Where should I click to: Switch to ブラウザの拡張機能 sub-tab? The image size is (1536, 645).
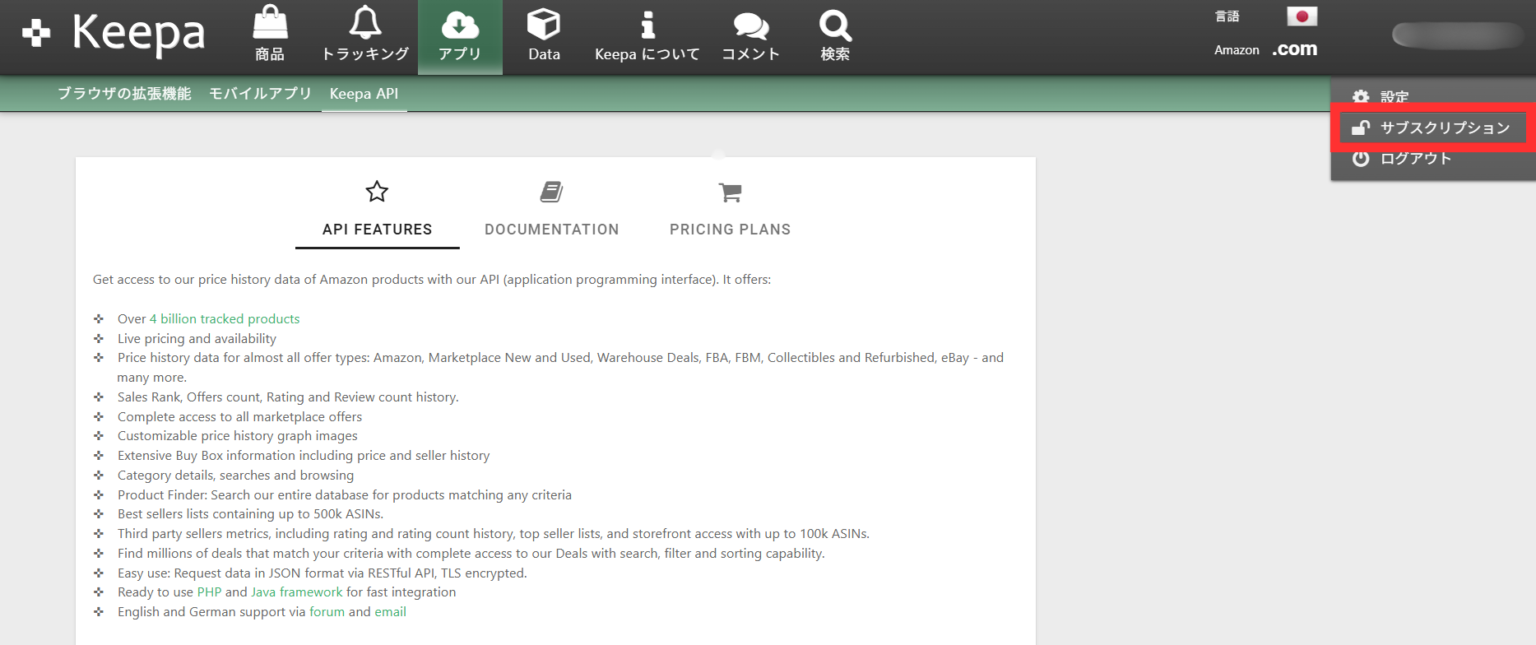[124, 94]
